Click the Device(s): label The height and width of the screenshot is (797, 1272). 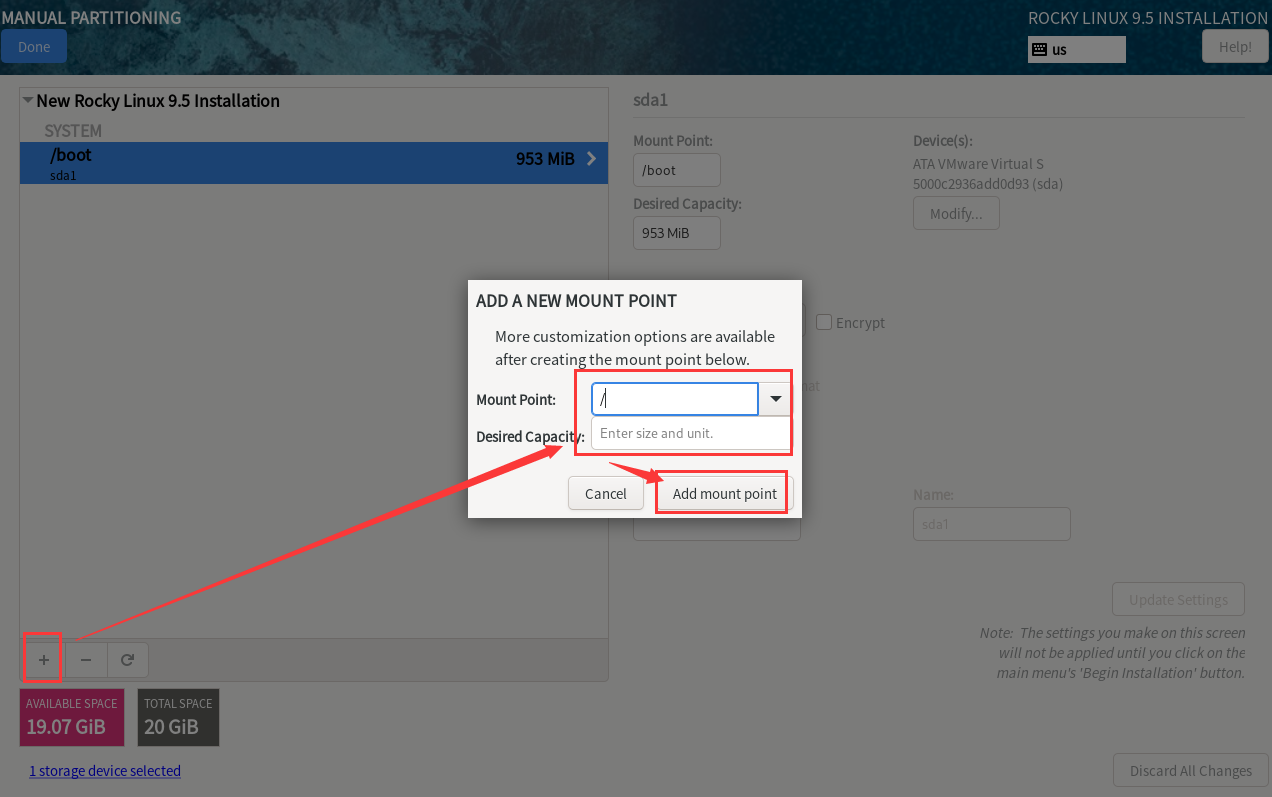point(943,141)
